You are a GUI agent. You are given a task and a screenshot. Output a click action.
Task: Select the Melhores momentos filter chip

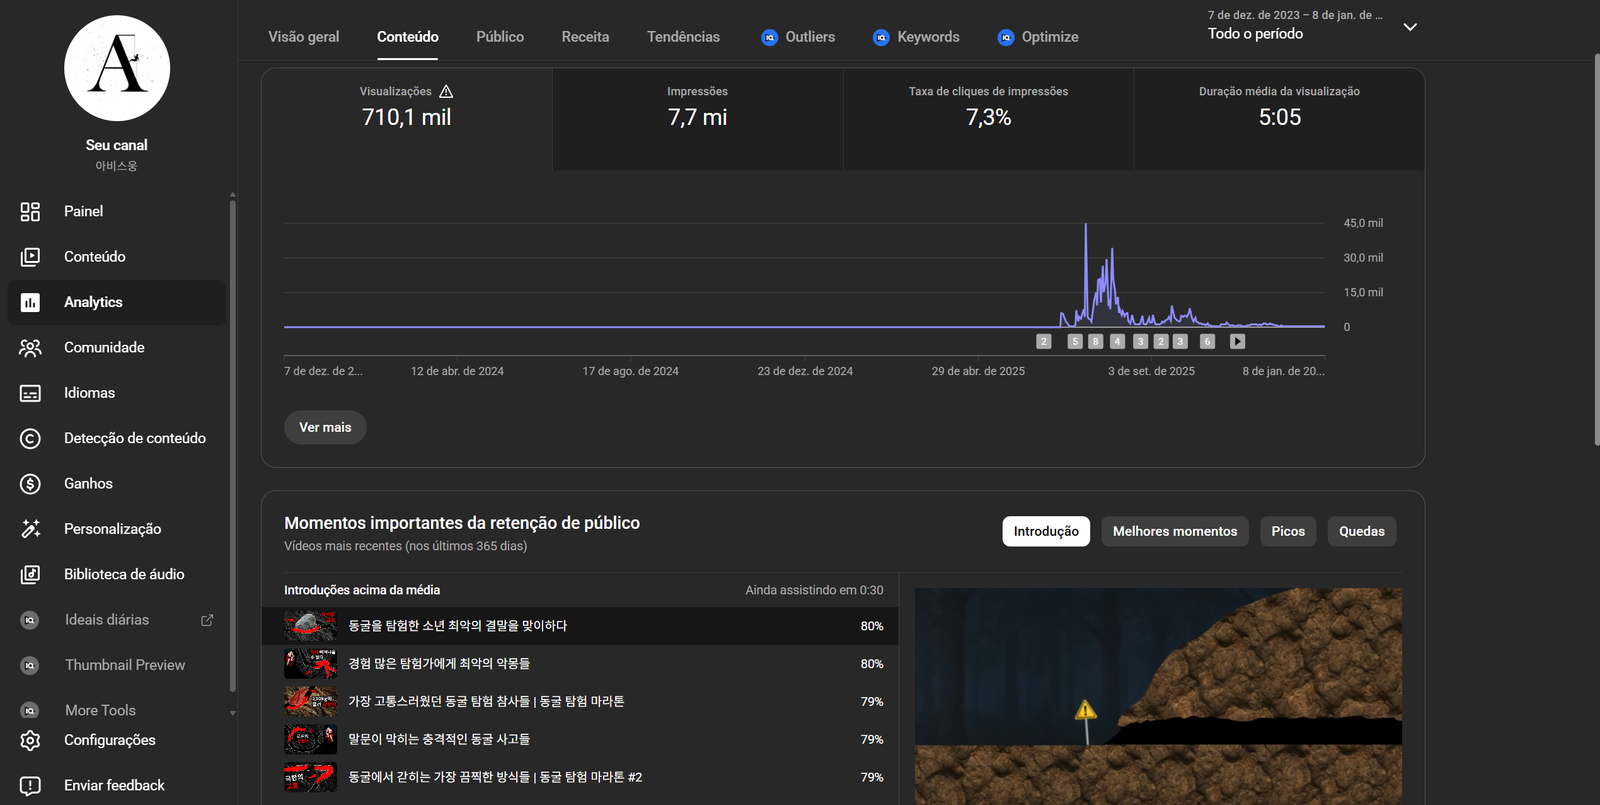1174,531
